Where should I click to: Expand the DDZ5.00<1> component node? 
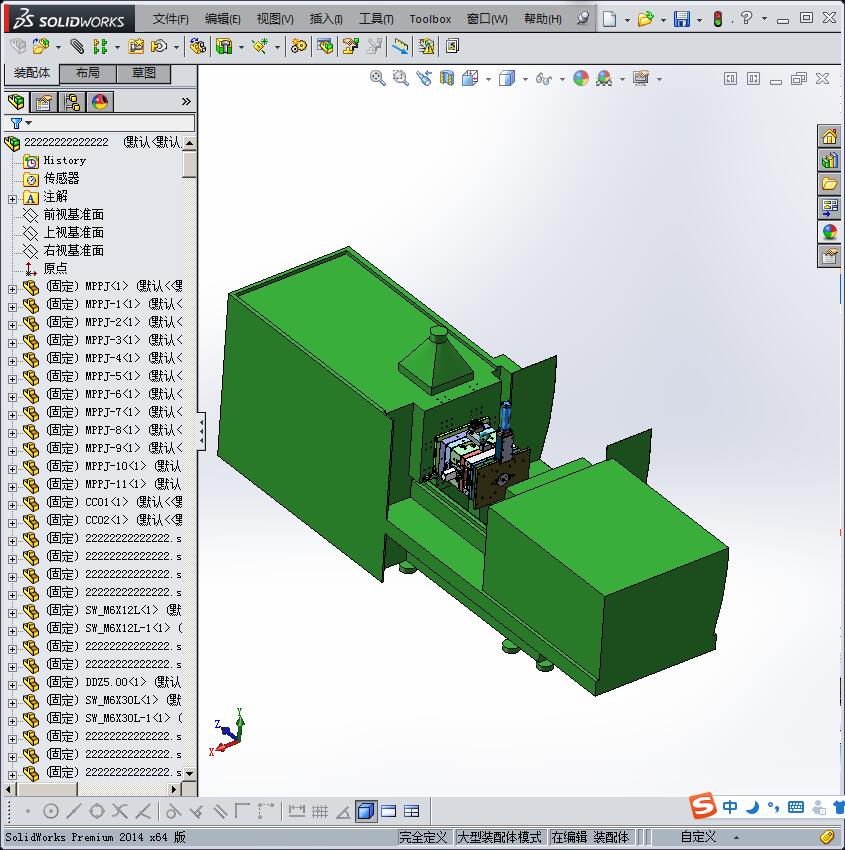click(x=12, y=685)
